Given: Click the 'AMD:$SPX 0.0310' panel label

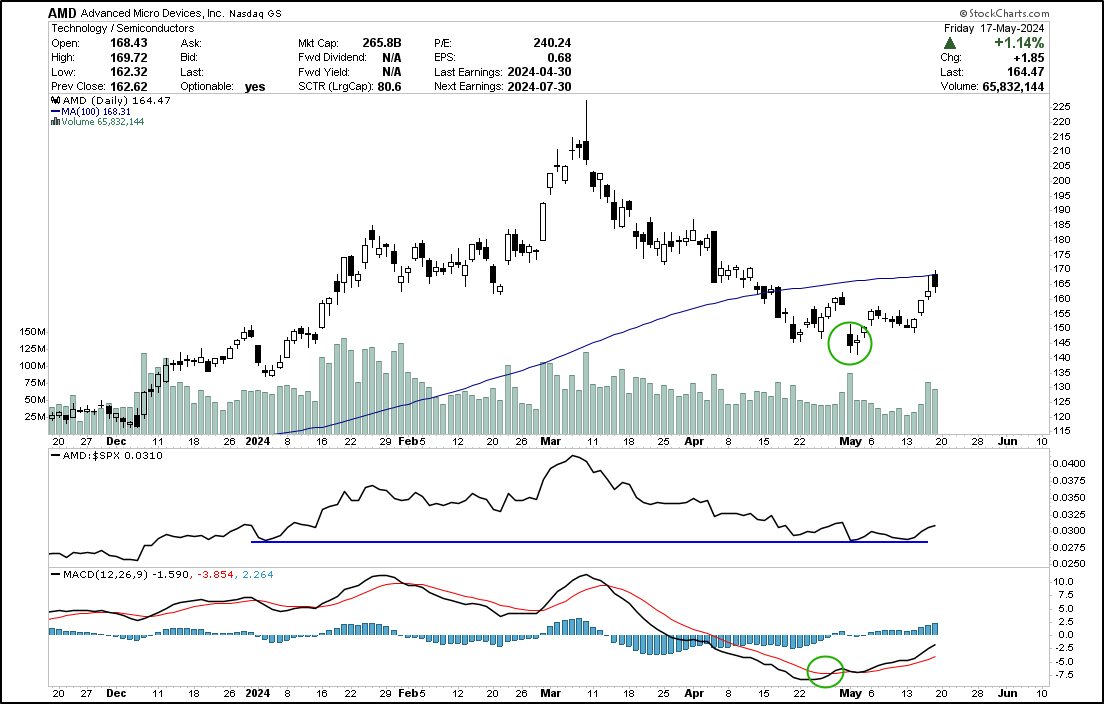Looking at the screenshot, I should point(113,455).
